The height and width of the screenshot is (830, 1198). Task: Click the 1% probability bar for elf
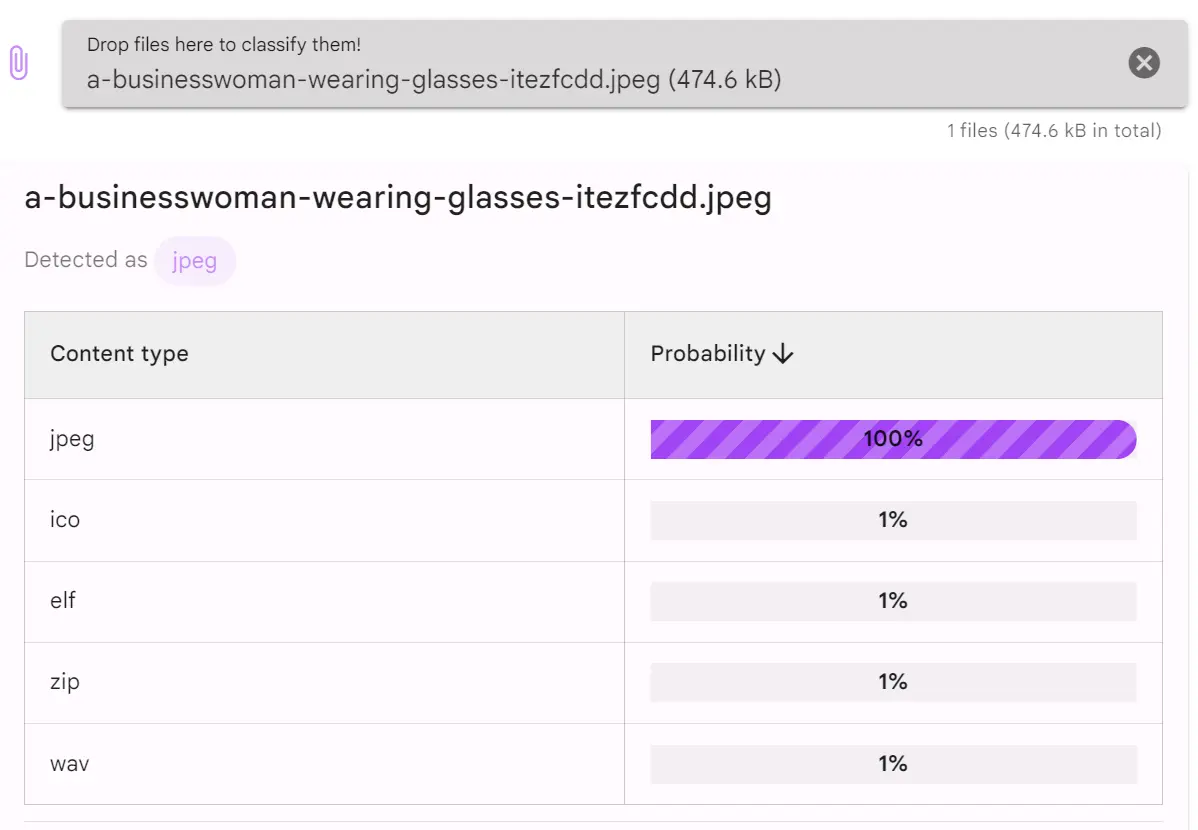tap(893, 601)
